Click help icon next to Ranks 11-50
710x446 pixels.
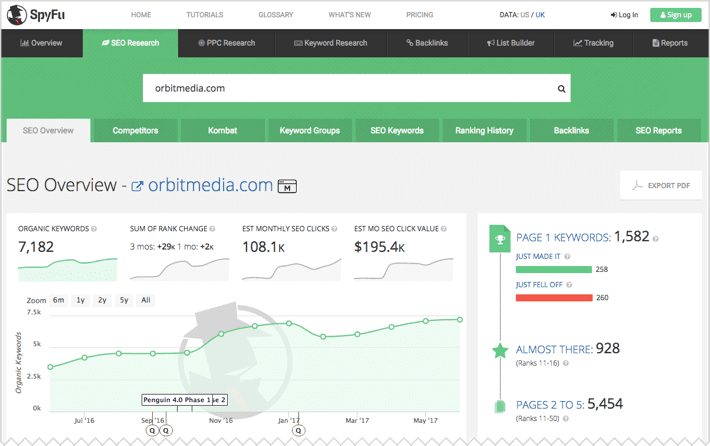point(566,418)
